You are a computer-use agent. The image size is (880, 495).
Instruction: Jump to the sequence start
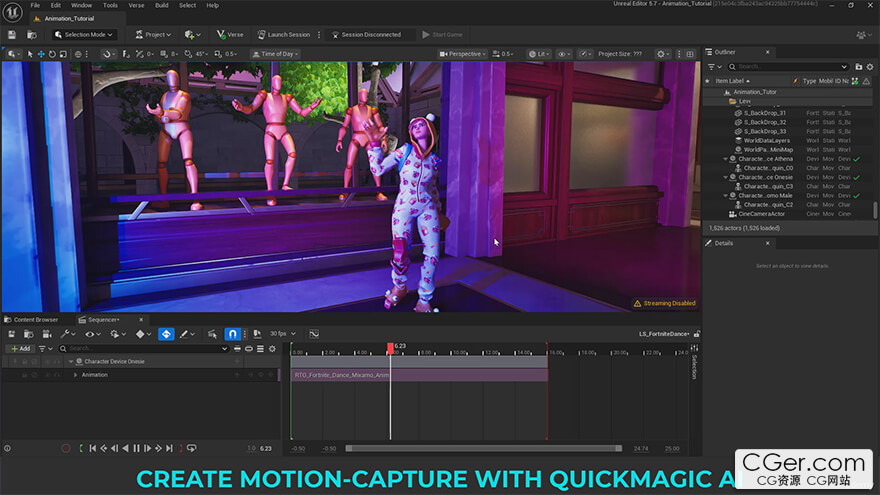click(91, 448)
